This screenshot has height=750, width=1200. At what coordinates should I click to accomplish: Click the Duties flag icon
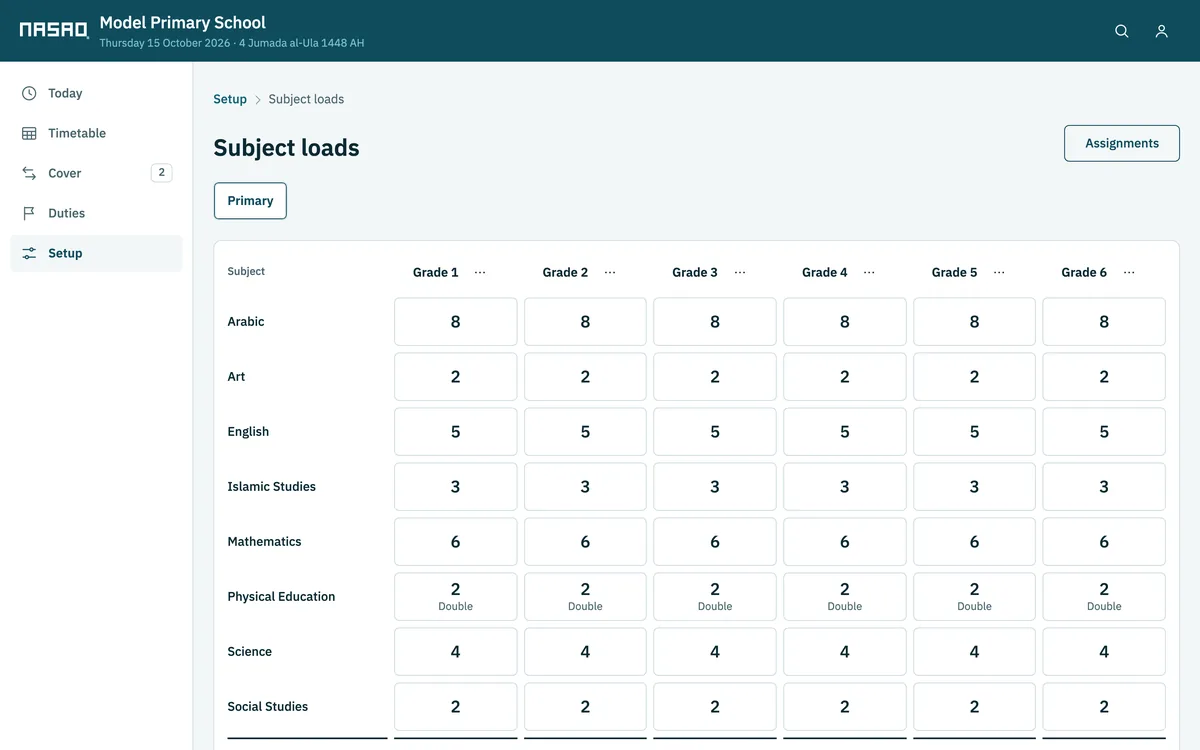point(29,213)
